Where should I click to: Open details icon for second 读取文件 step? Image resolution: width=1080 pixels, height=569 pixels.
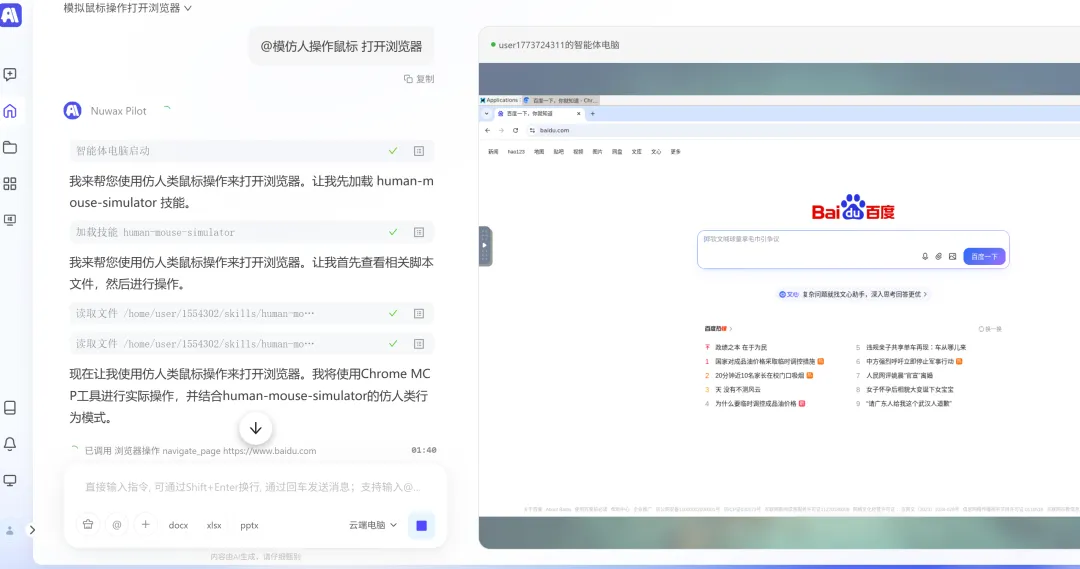419,344
